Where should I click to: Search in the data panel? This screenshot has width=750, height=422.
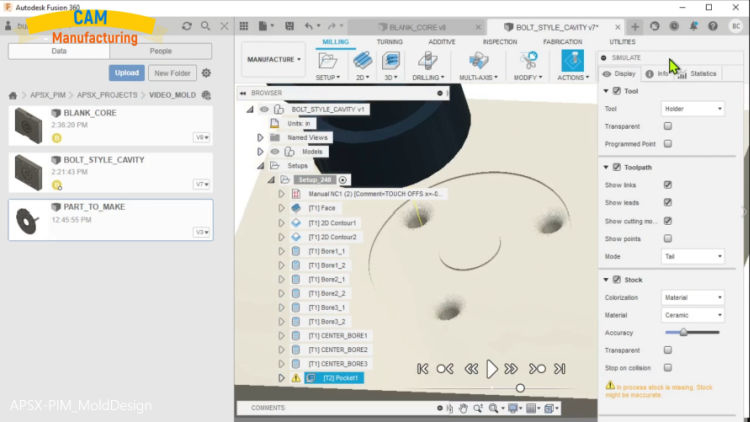point(205,26)
